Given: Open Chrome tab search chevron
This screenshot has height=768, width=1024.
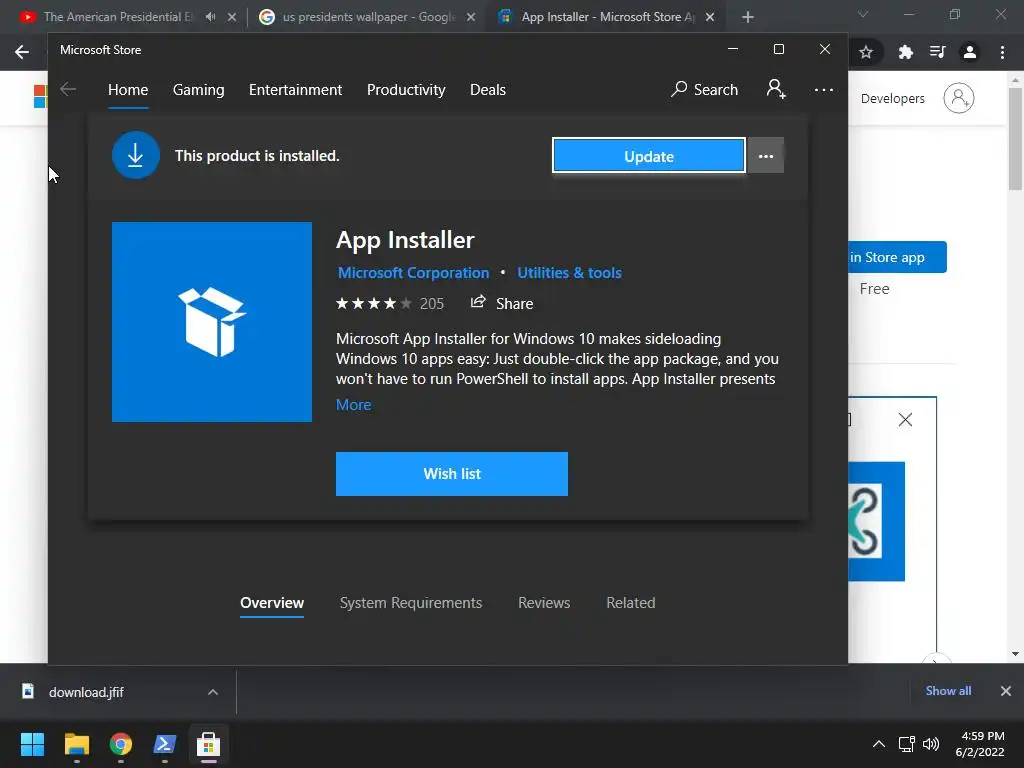Looking at the screenshot, I should (x=863, y=14).
